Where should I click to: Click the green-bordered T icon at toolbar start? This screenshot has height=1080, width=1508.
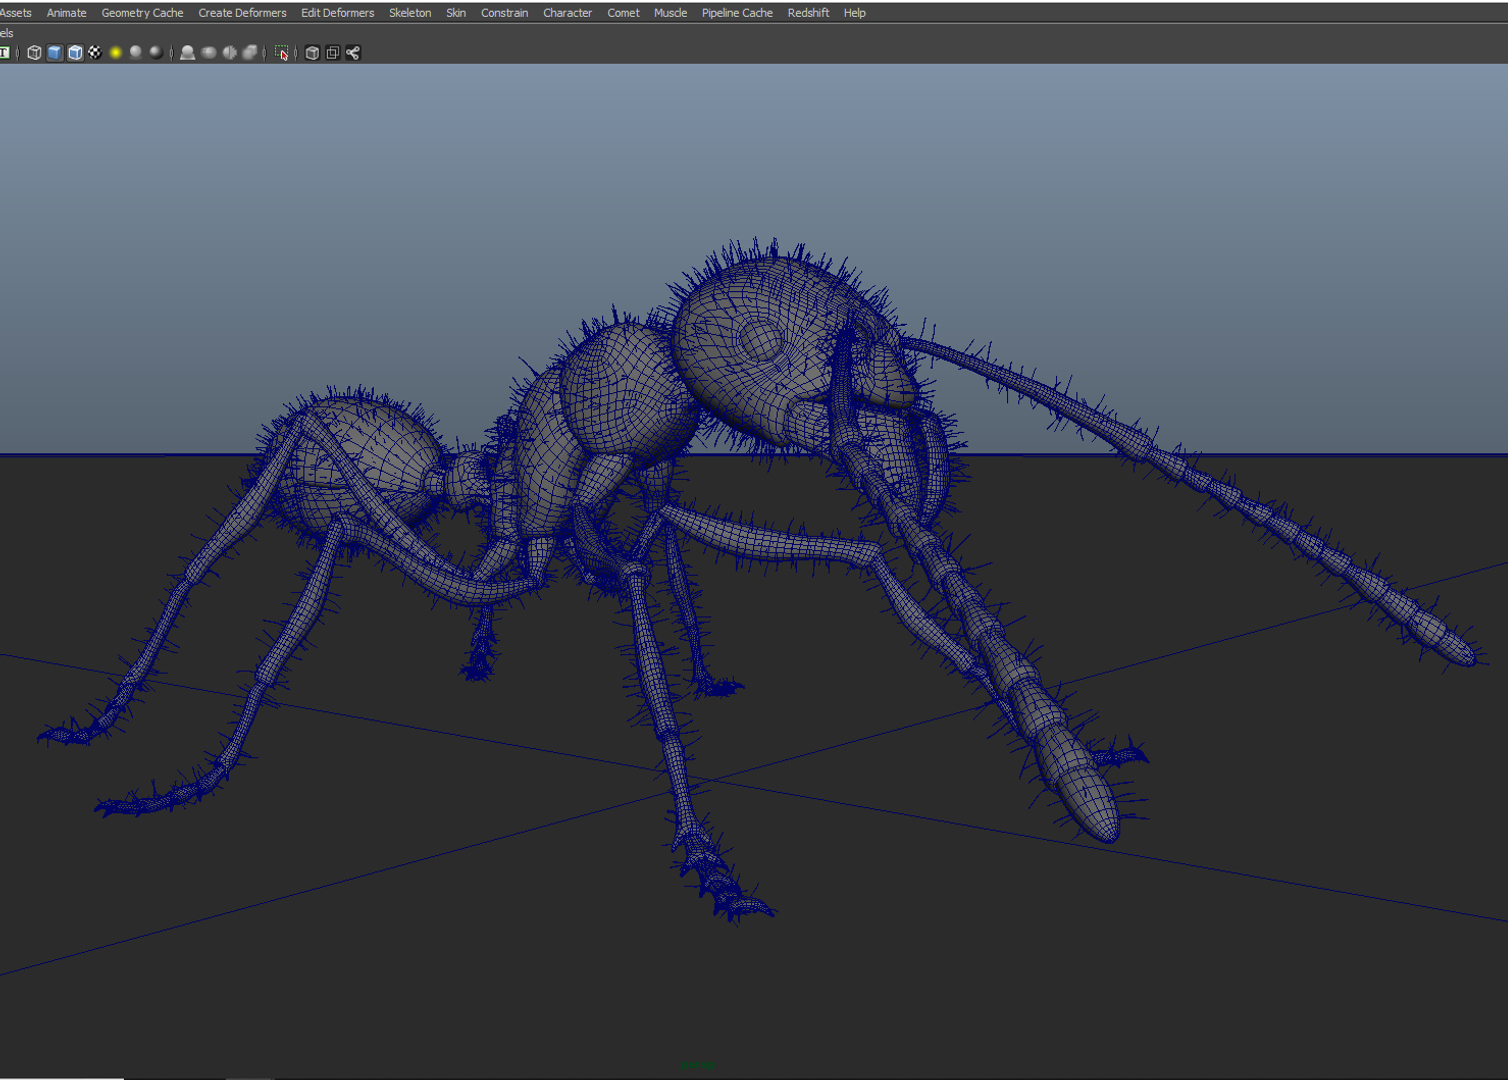tap(5, 53)
